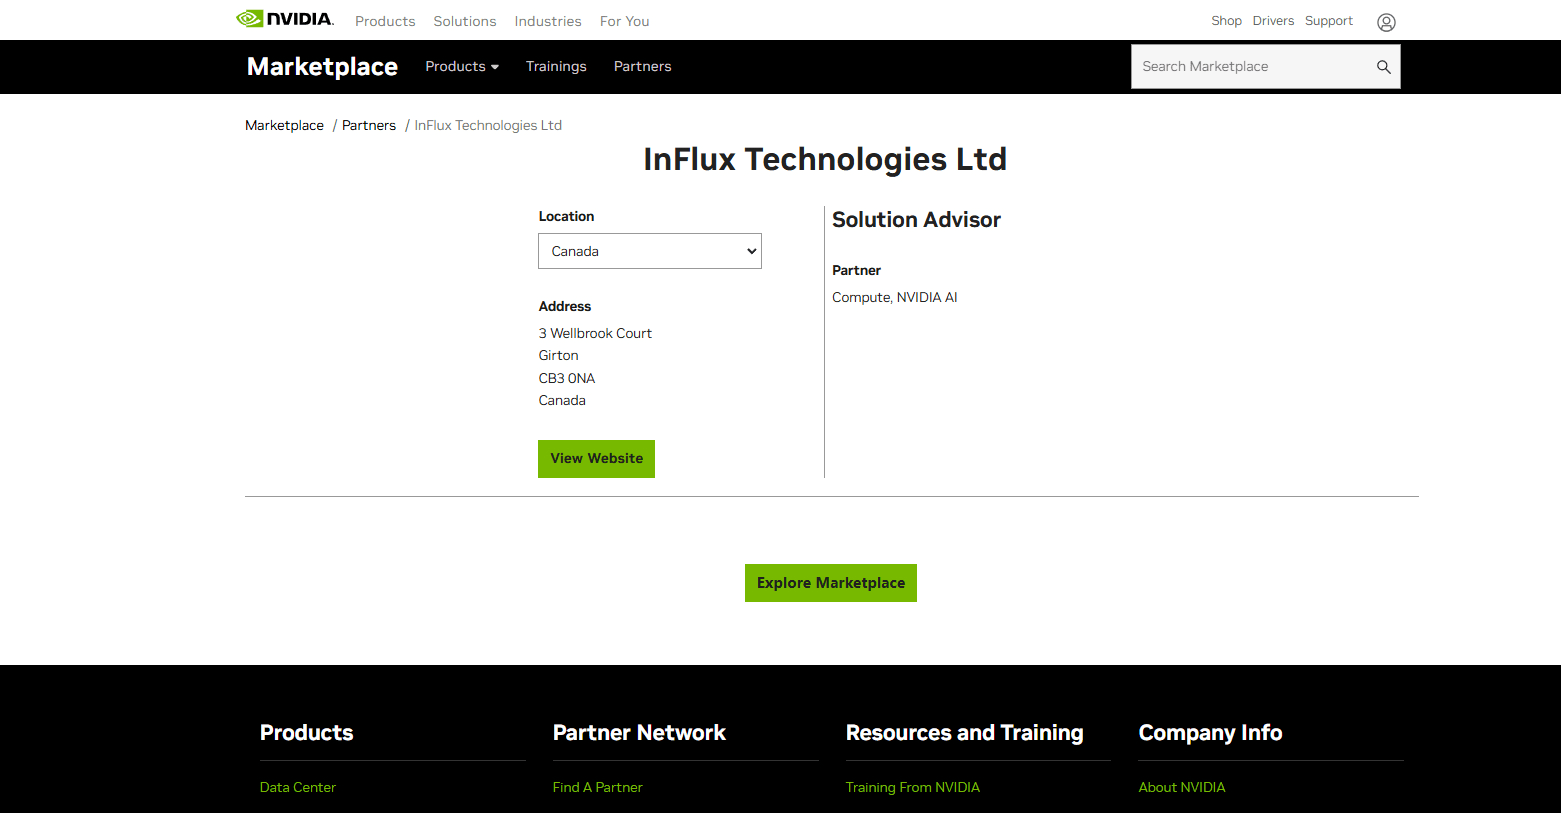Expand the Marketplace Products dropdown

tap(461, 67)
